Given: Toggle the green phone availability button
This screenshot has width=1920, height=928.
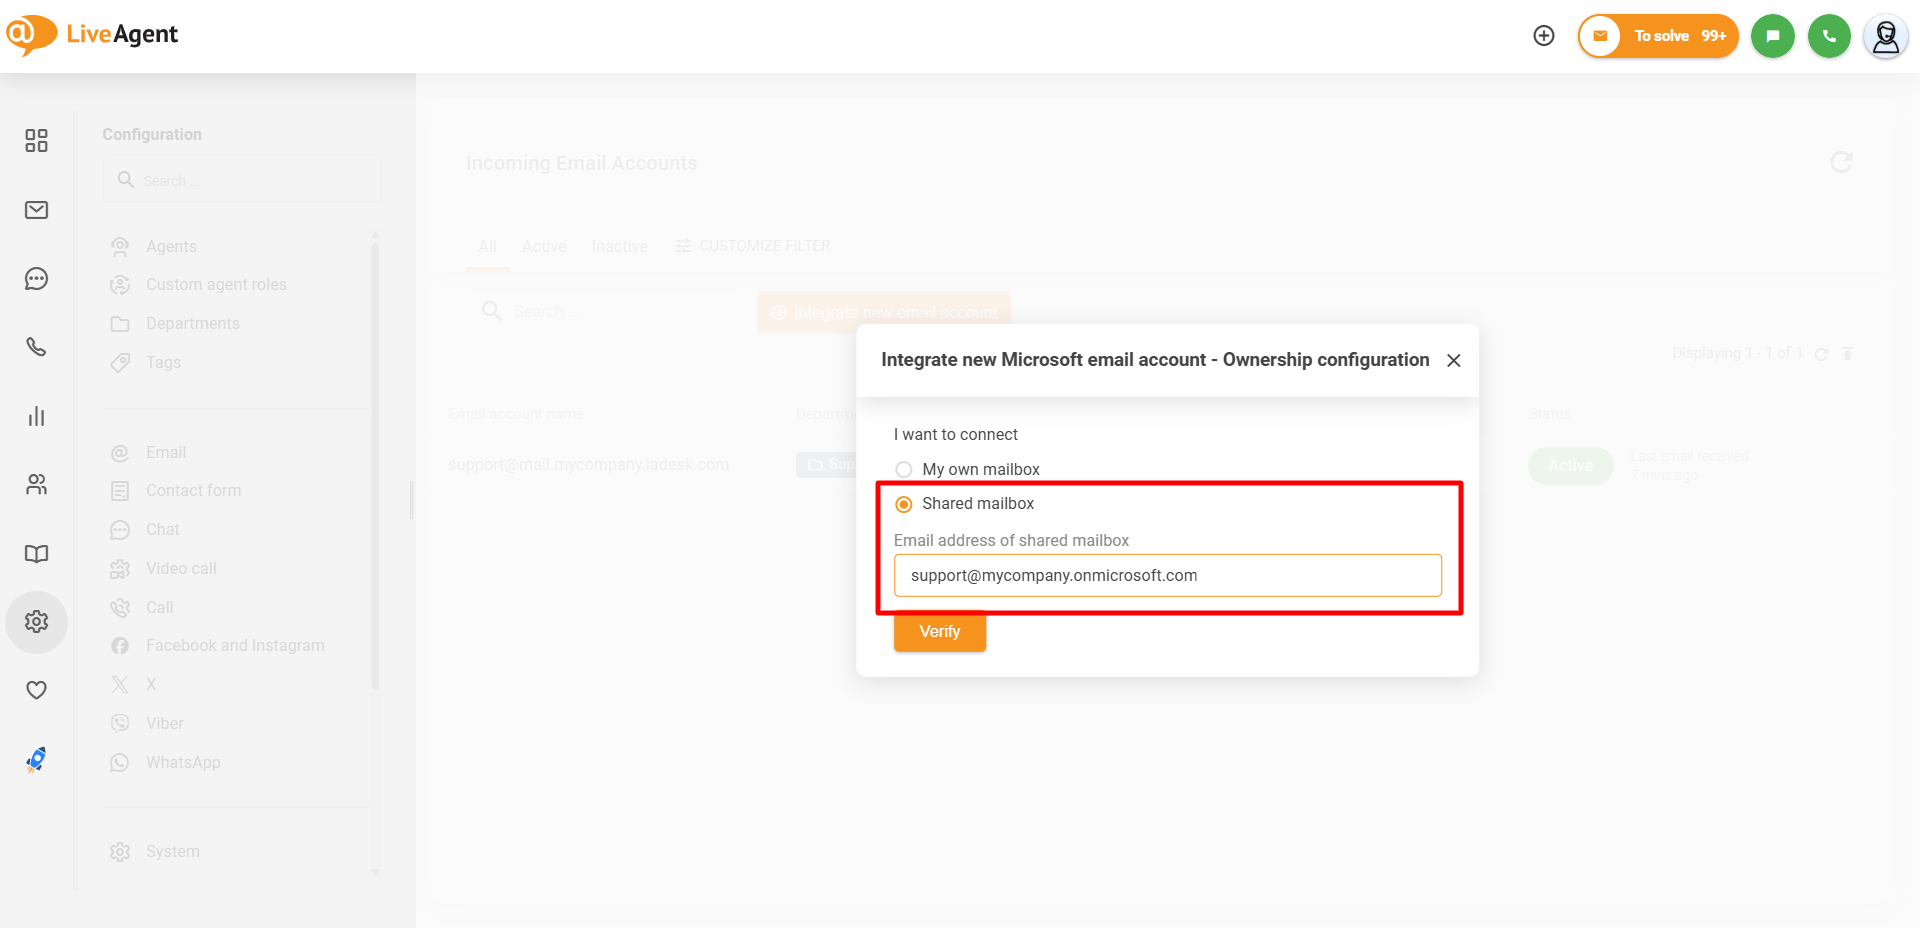Looking at the screenshot, I should (1829, 36).
